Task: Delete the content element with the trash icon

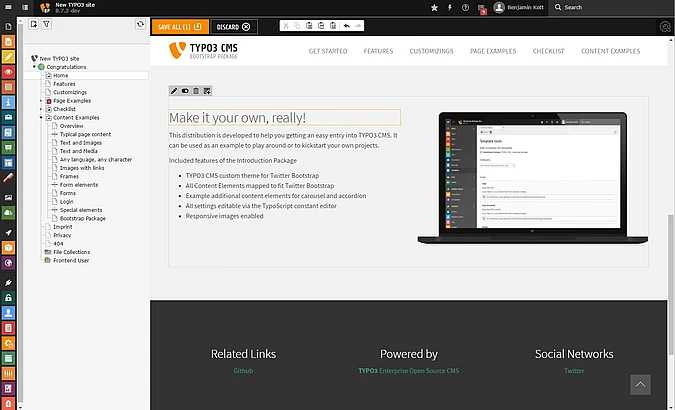Action: [196, 91]
